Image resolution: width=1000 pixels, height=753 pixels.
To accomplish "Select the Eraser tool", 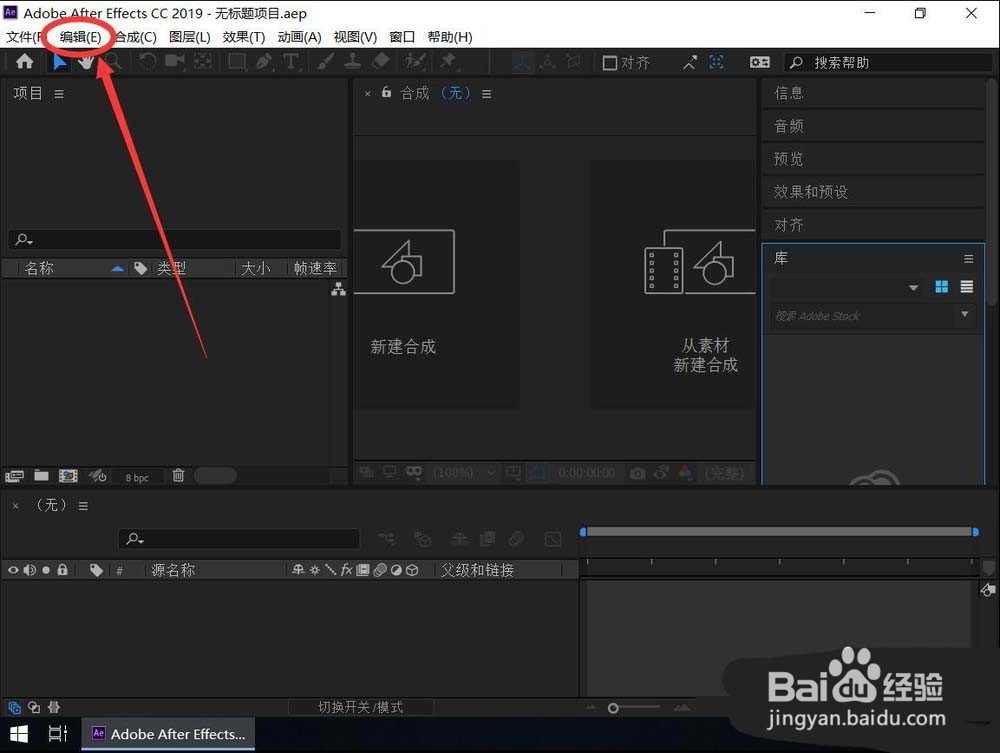I will pos(380,62).
